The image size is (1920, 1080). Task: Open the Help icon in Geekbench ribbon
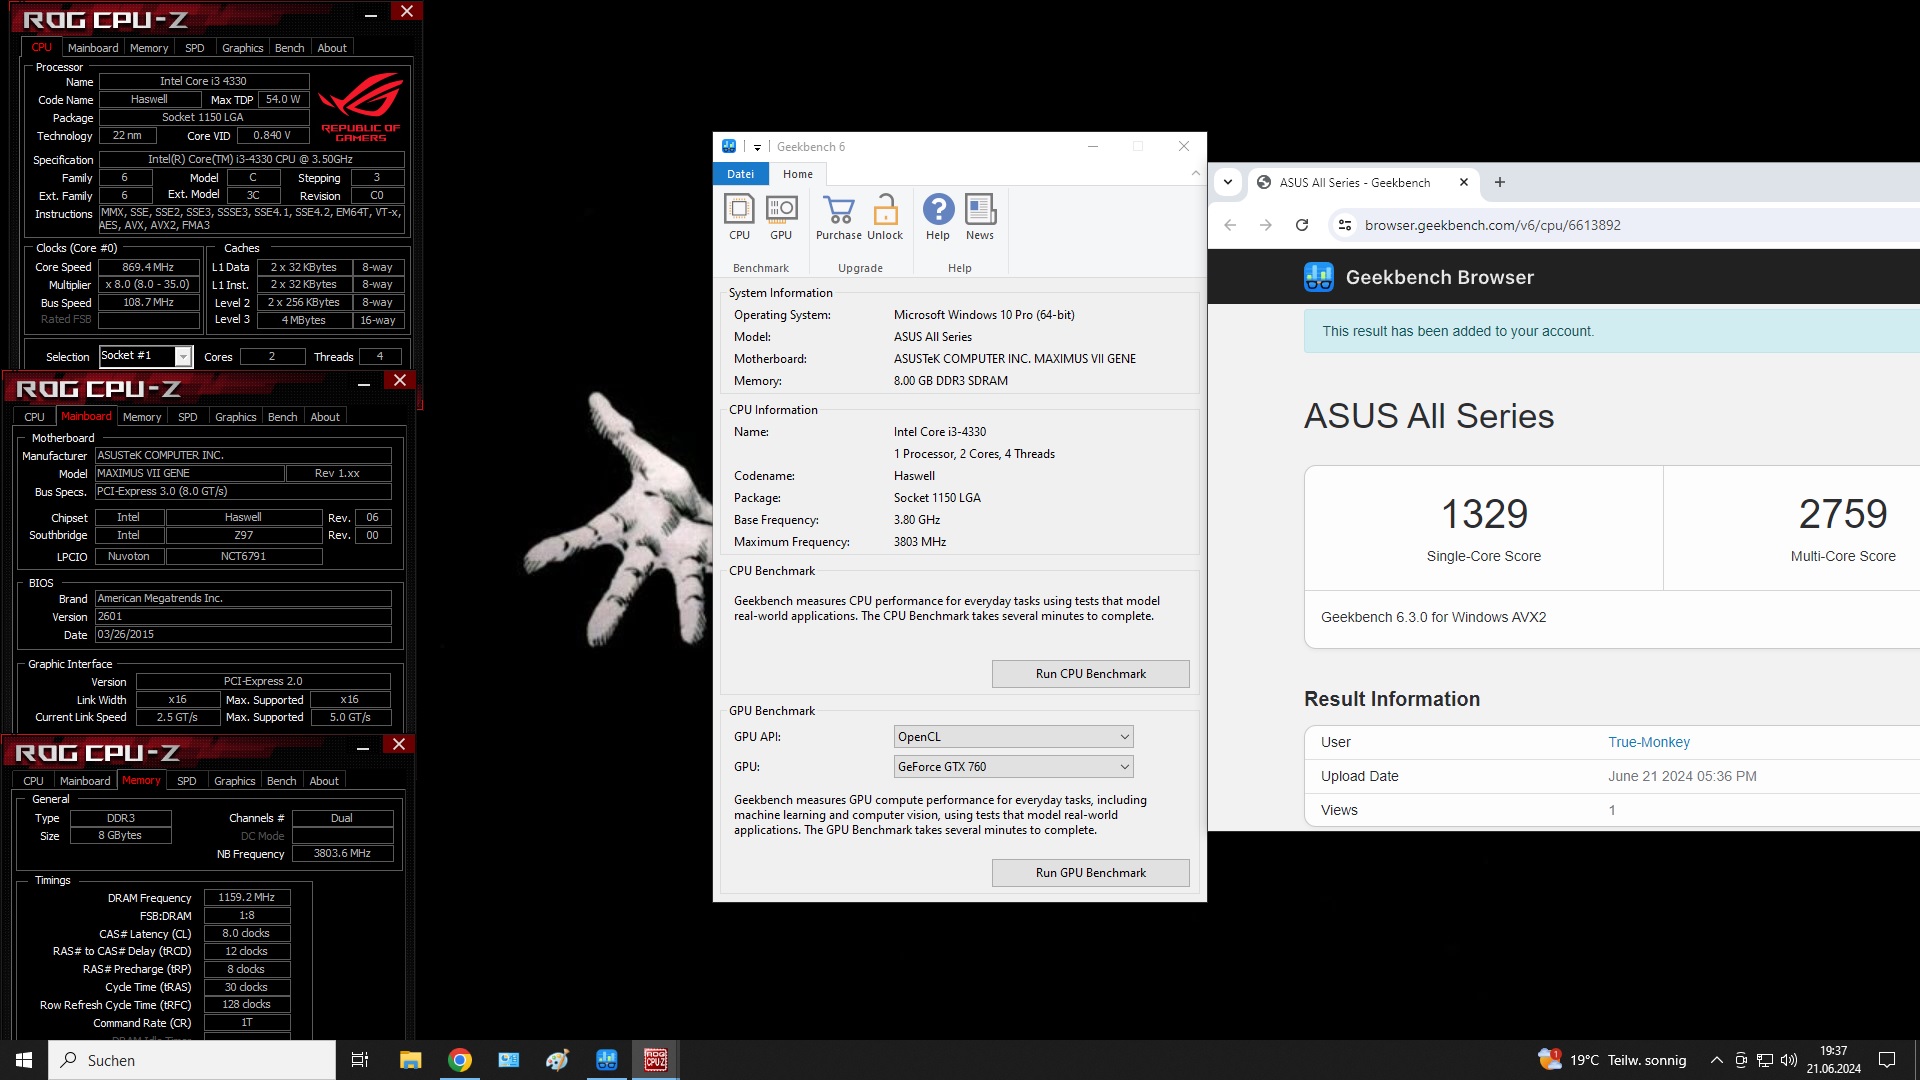938,217
